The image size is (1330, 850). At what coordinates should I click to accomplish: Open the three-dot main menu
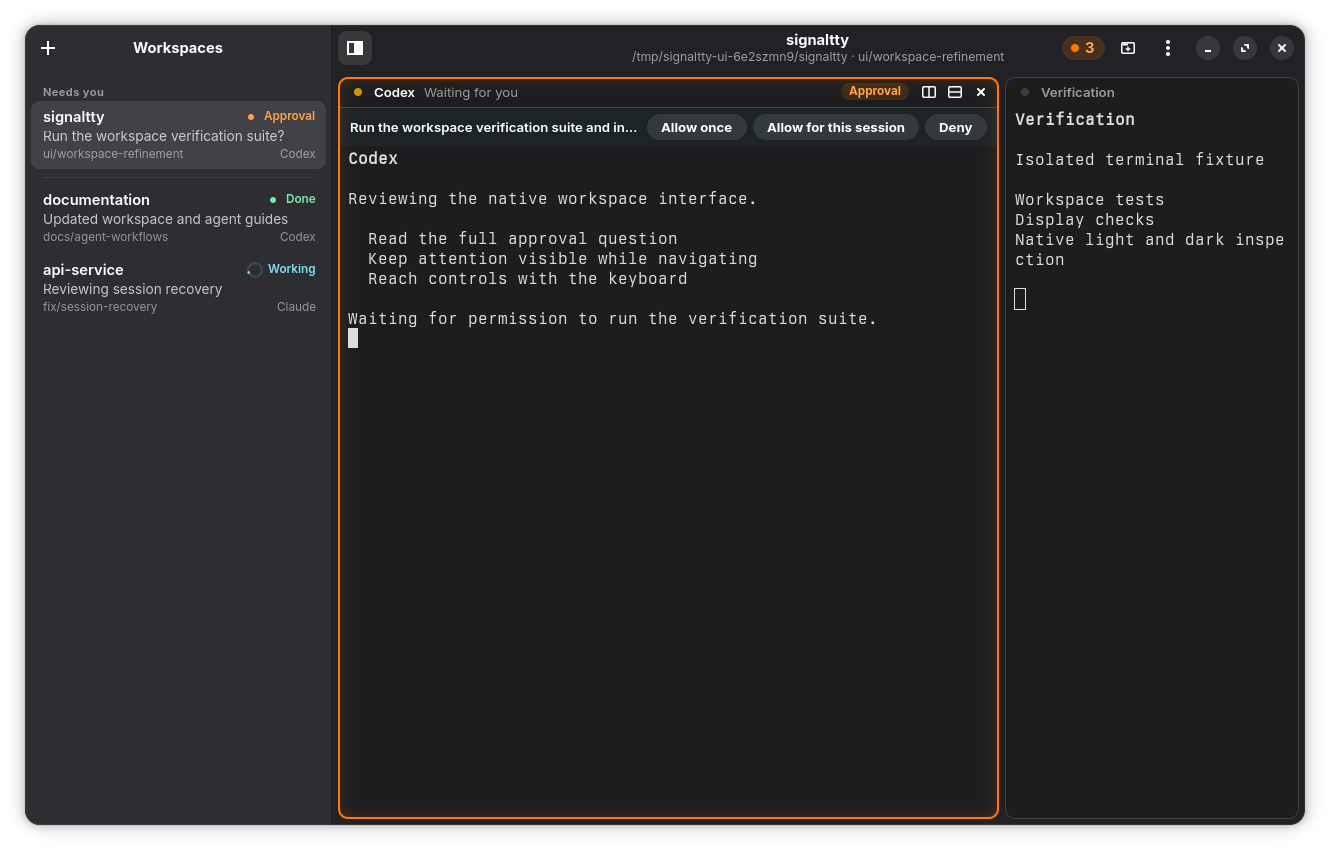(x=1167, y=48)
